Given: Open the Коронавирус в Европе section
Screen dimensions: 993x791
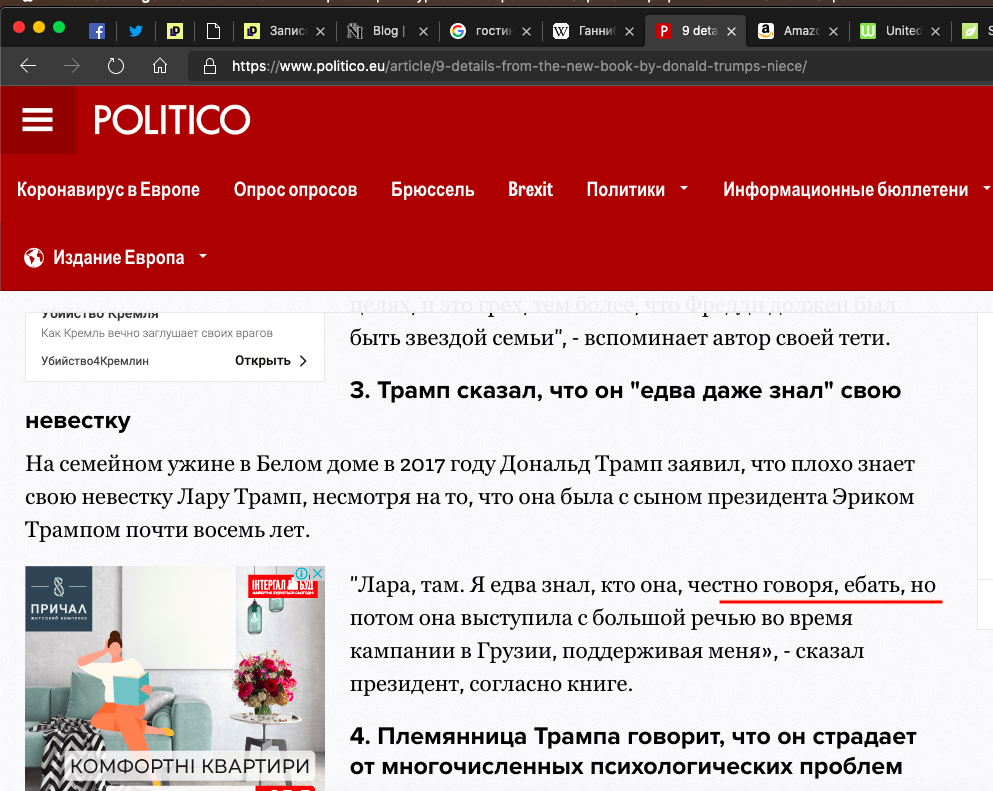Looking at the screenshot, I should [108, 189].
